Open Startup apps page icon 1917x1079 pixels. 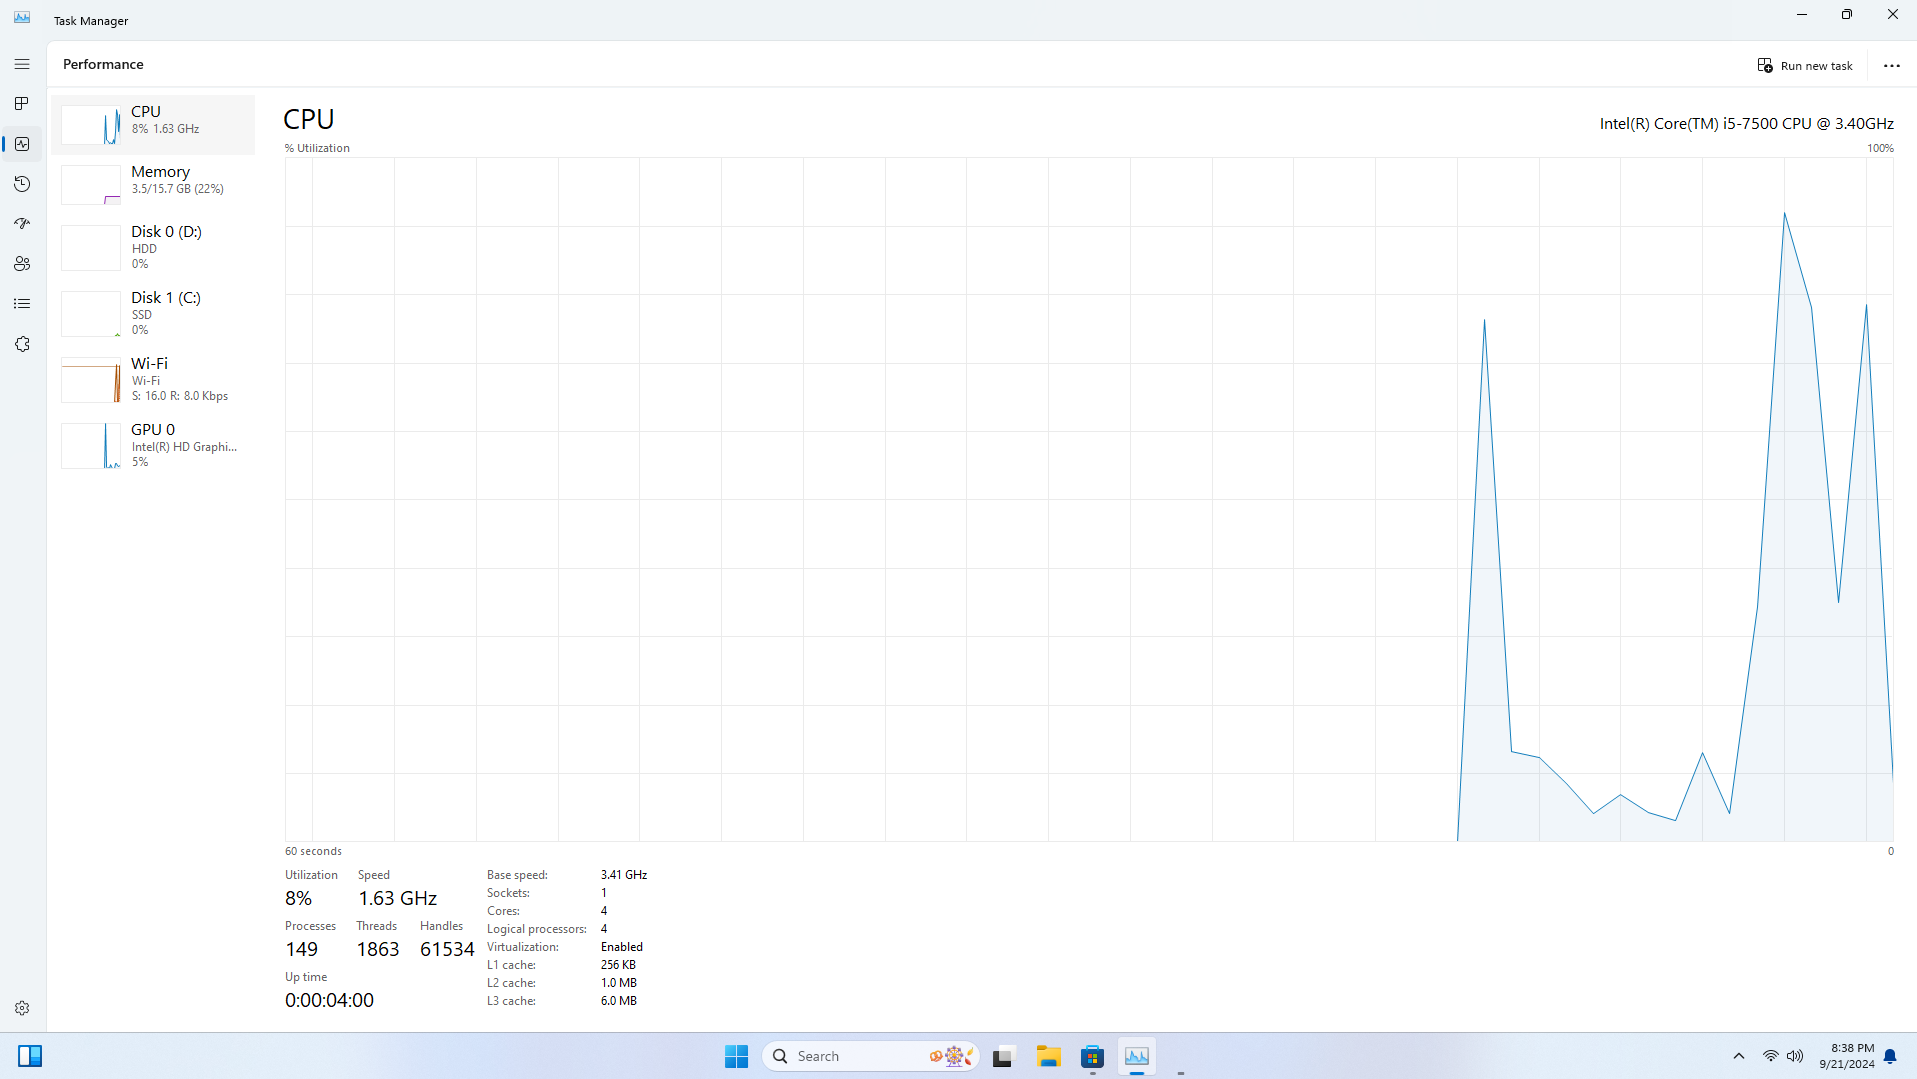pos(22,224)
